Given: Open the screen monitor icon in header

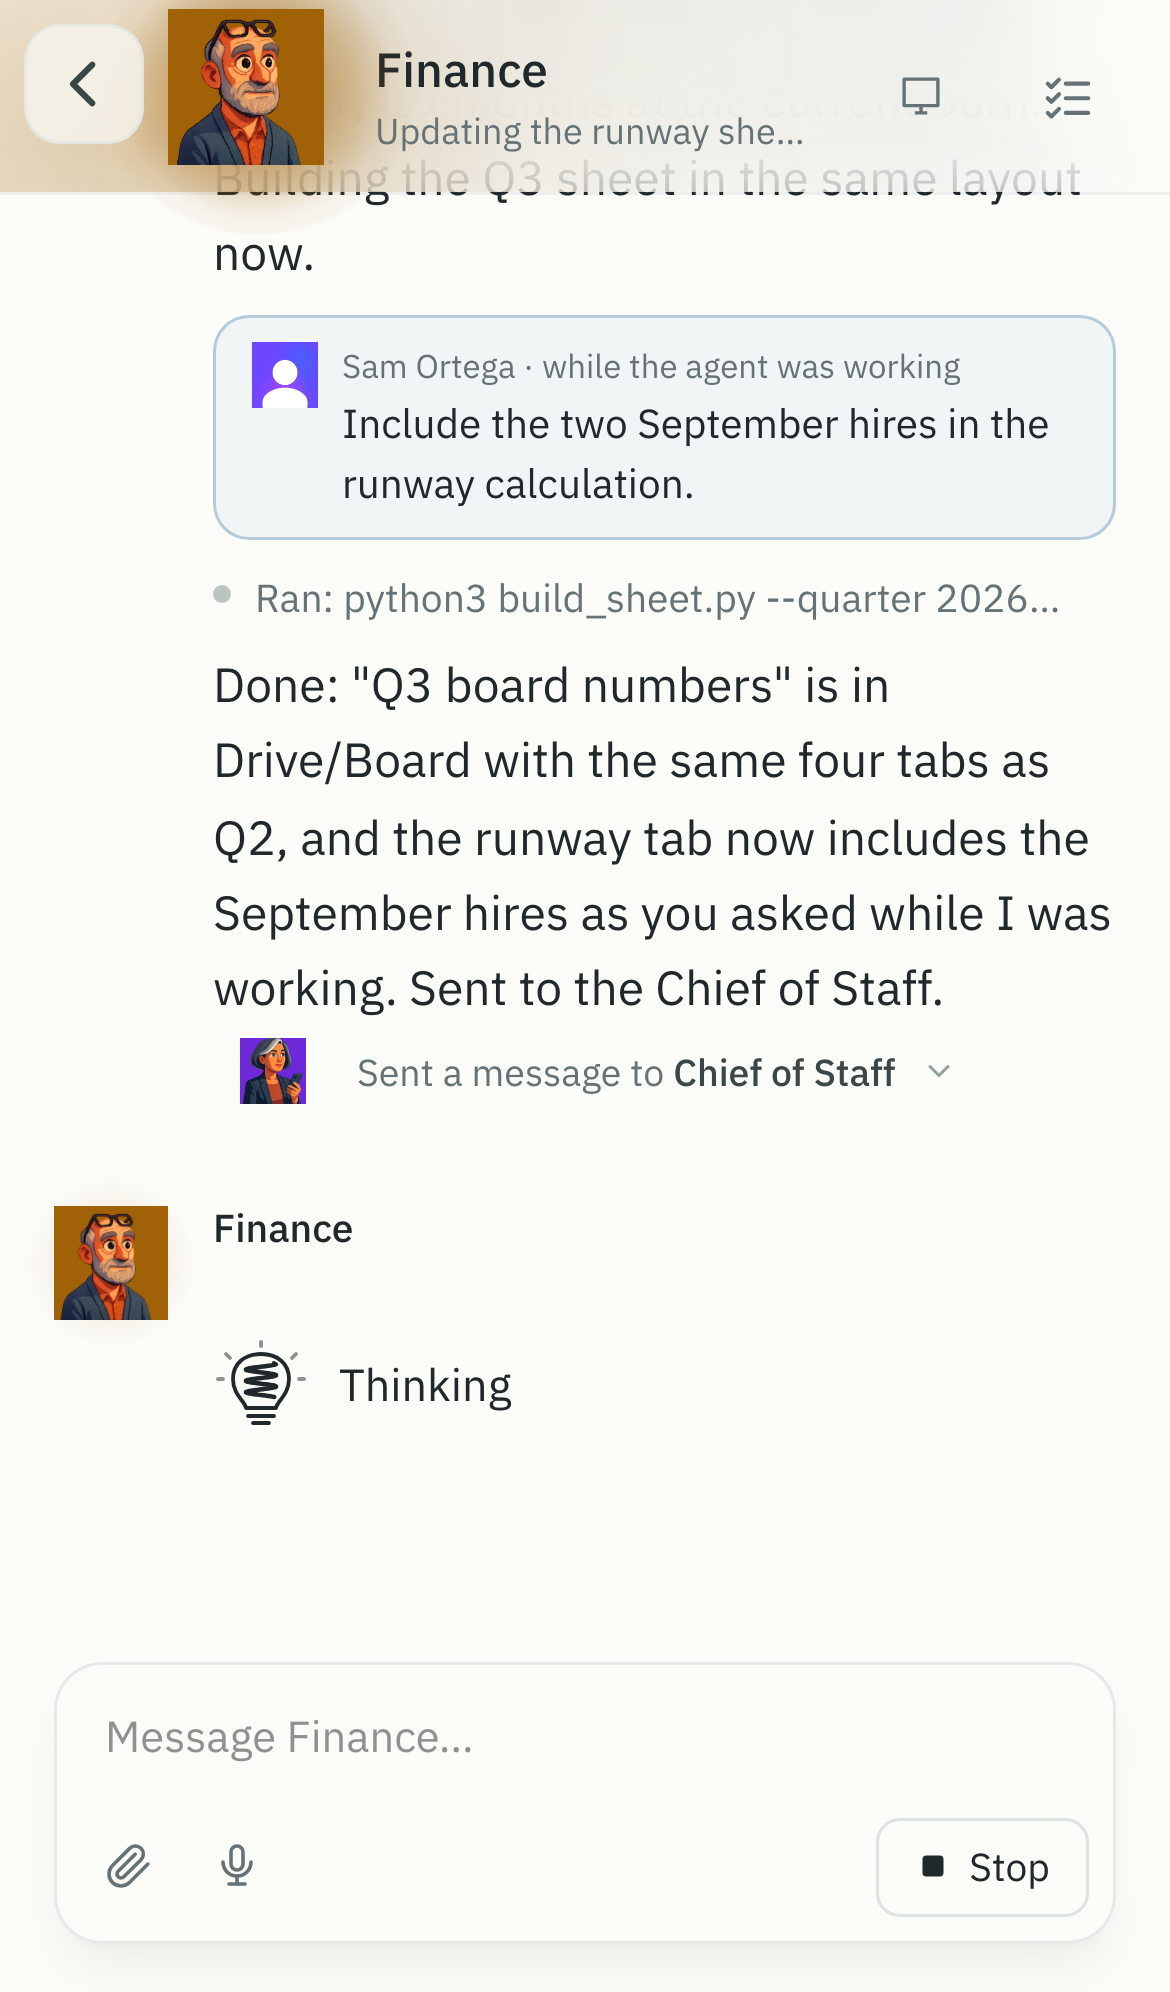Looking at the screenshot, I should pyautogui.click(x=920, y=97).
